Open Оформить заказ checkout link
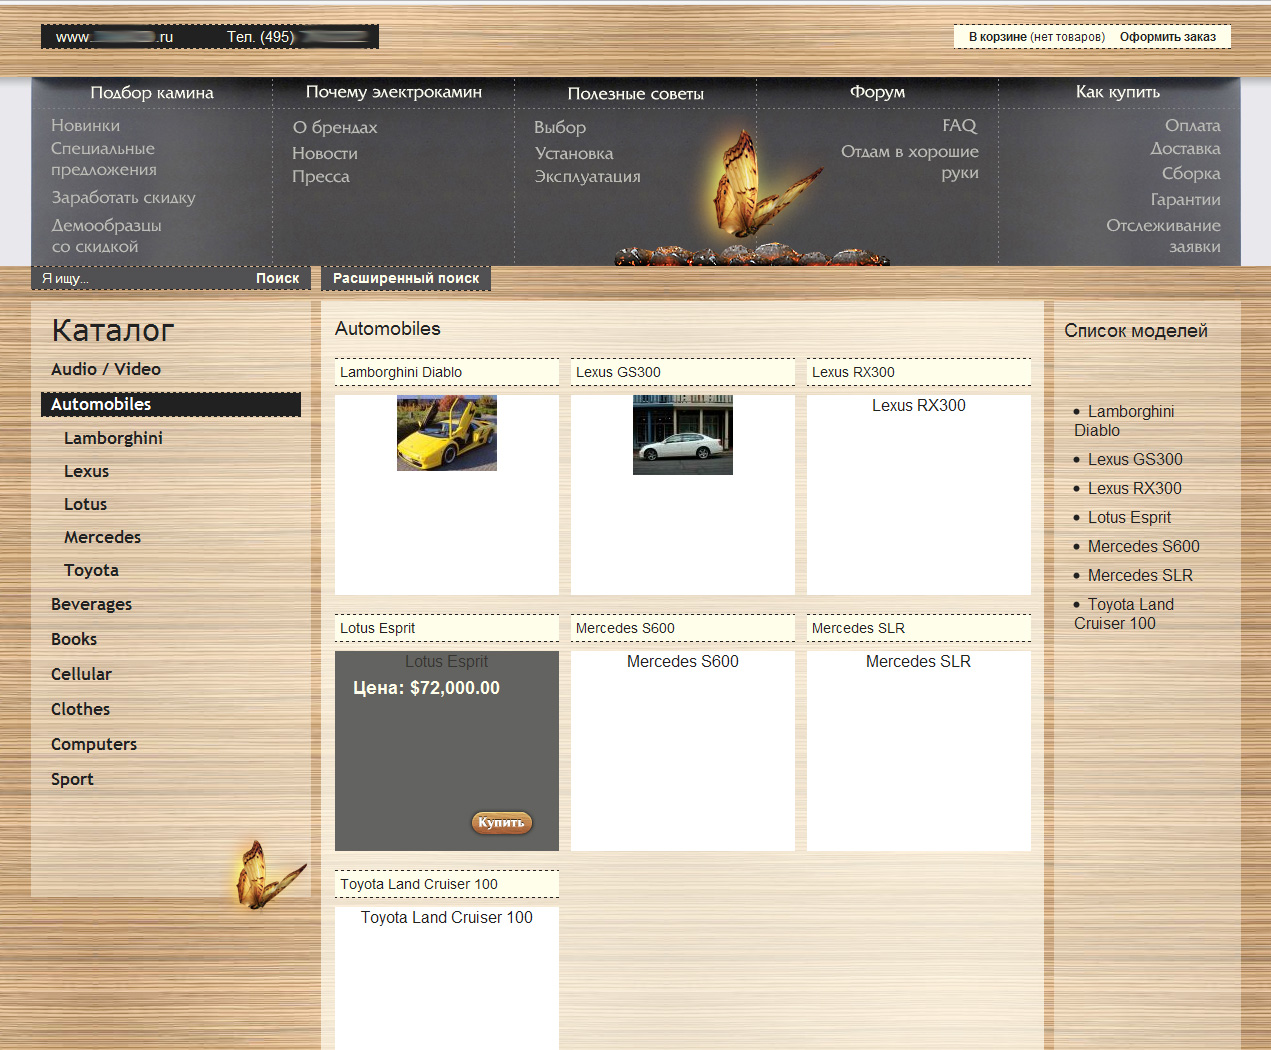The image size is (1271, 1050). (1168, 37)
